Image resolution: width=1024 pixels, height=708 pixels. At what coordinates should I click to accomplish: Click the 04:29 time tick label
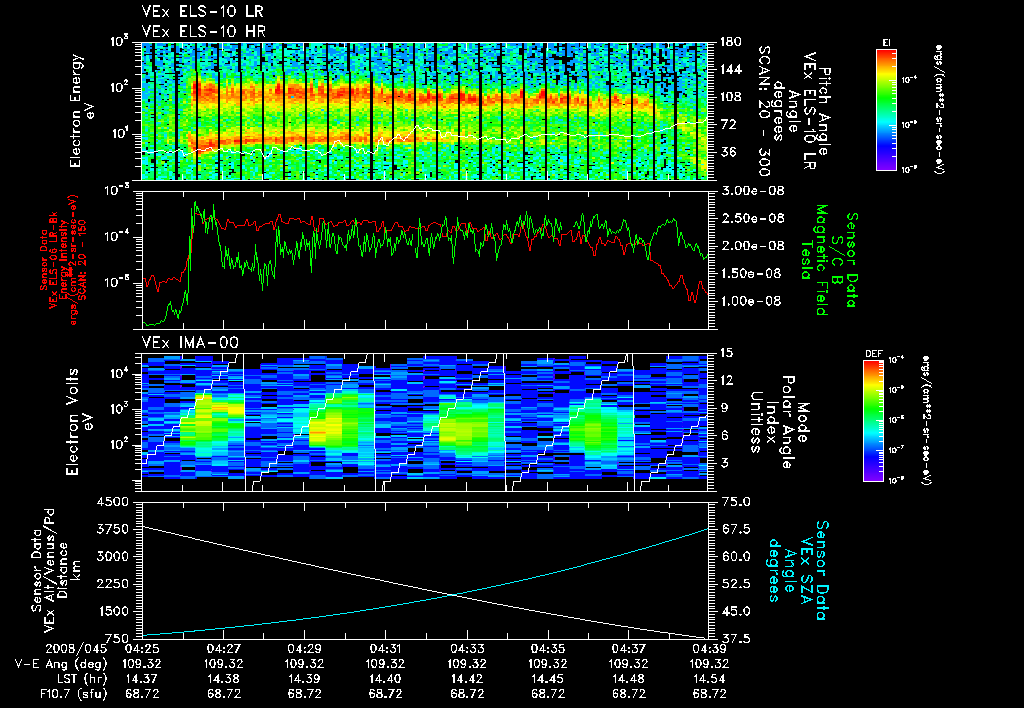coord(304,649)
